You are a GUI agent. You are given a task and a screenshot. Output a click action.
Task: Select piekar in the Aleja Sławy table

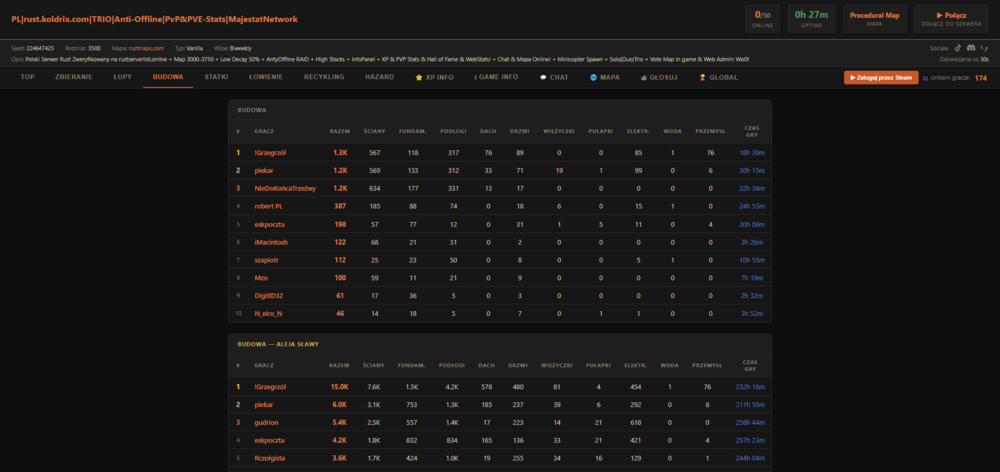[263, 404]
